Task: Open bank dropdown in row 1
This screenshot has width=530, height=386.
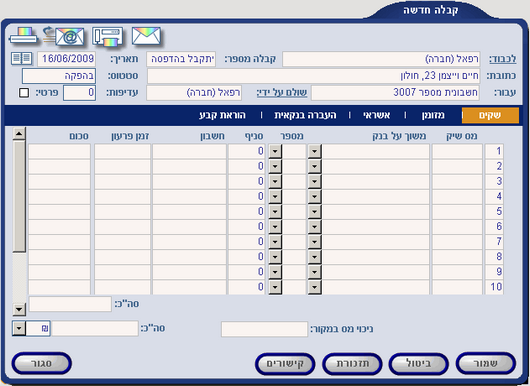Action: click(x=315, y=151)
